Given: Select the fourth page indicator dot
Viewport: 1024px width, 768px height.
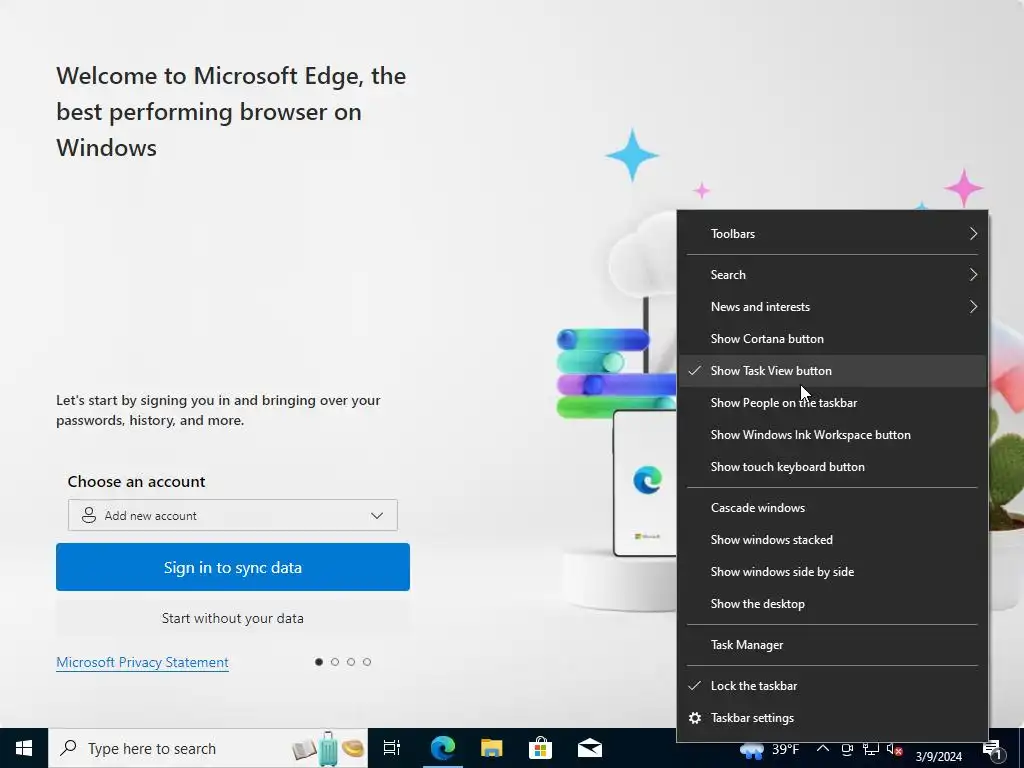Looking at the screenshot, I should (367, 662).
